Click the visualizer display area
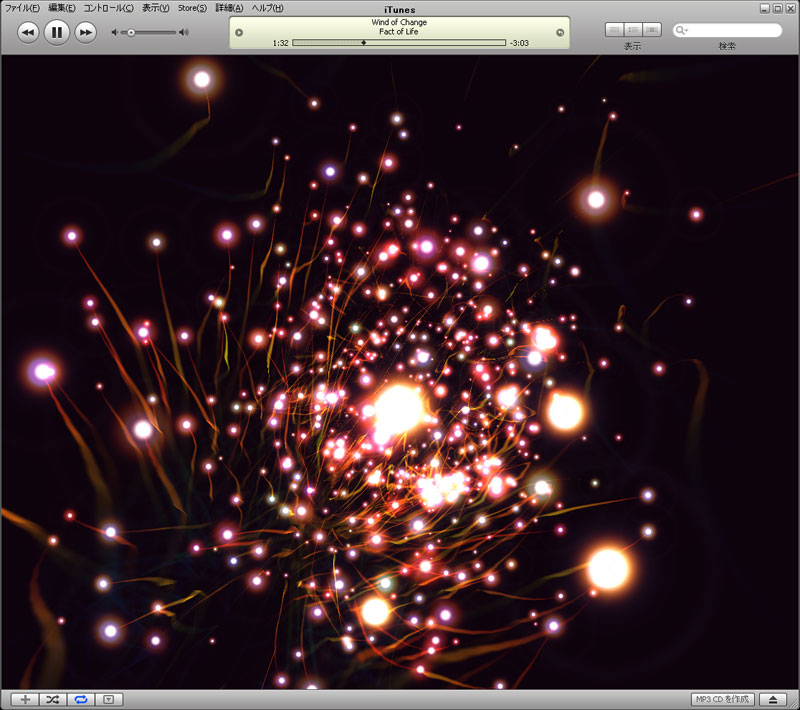 pyautogui.click(x=400, y=372)
